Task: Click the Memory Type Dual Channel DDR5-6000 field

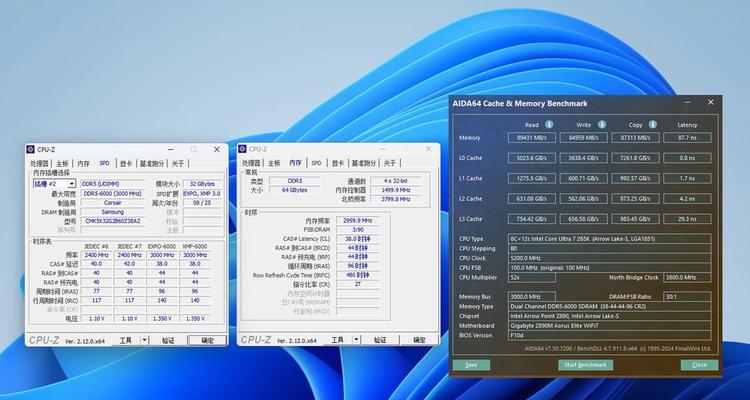Action: click(609, 306)
